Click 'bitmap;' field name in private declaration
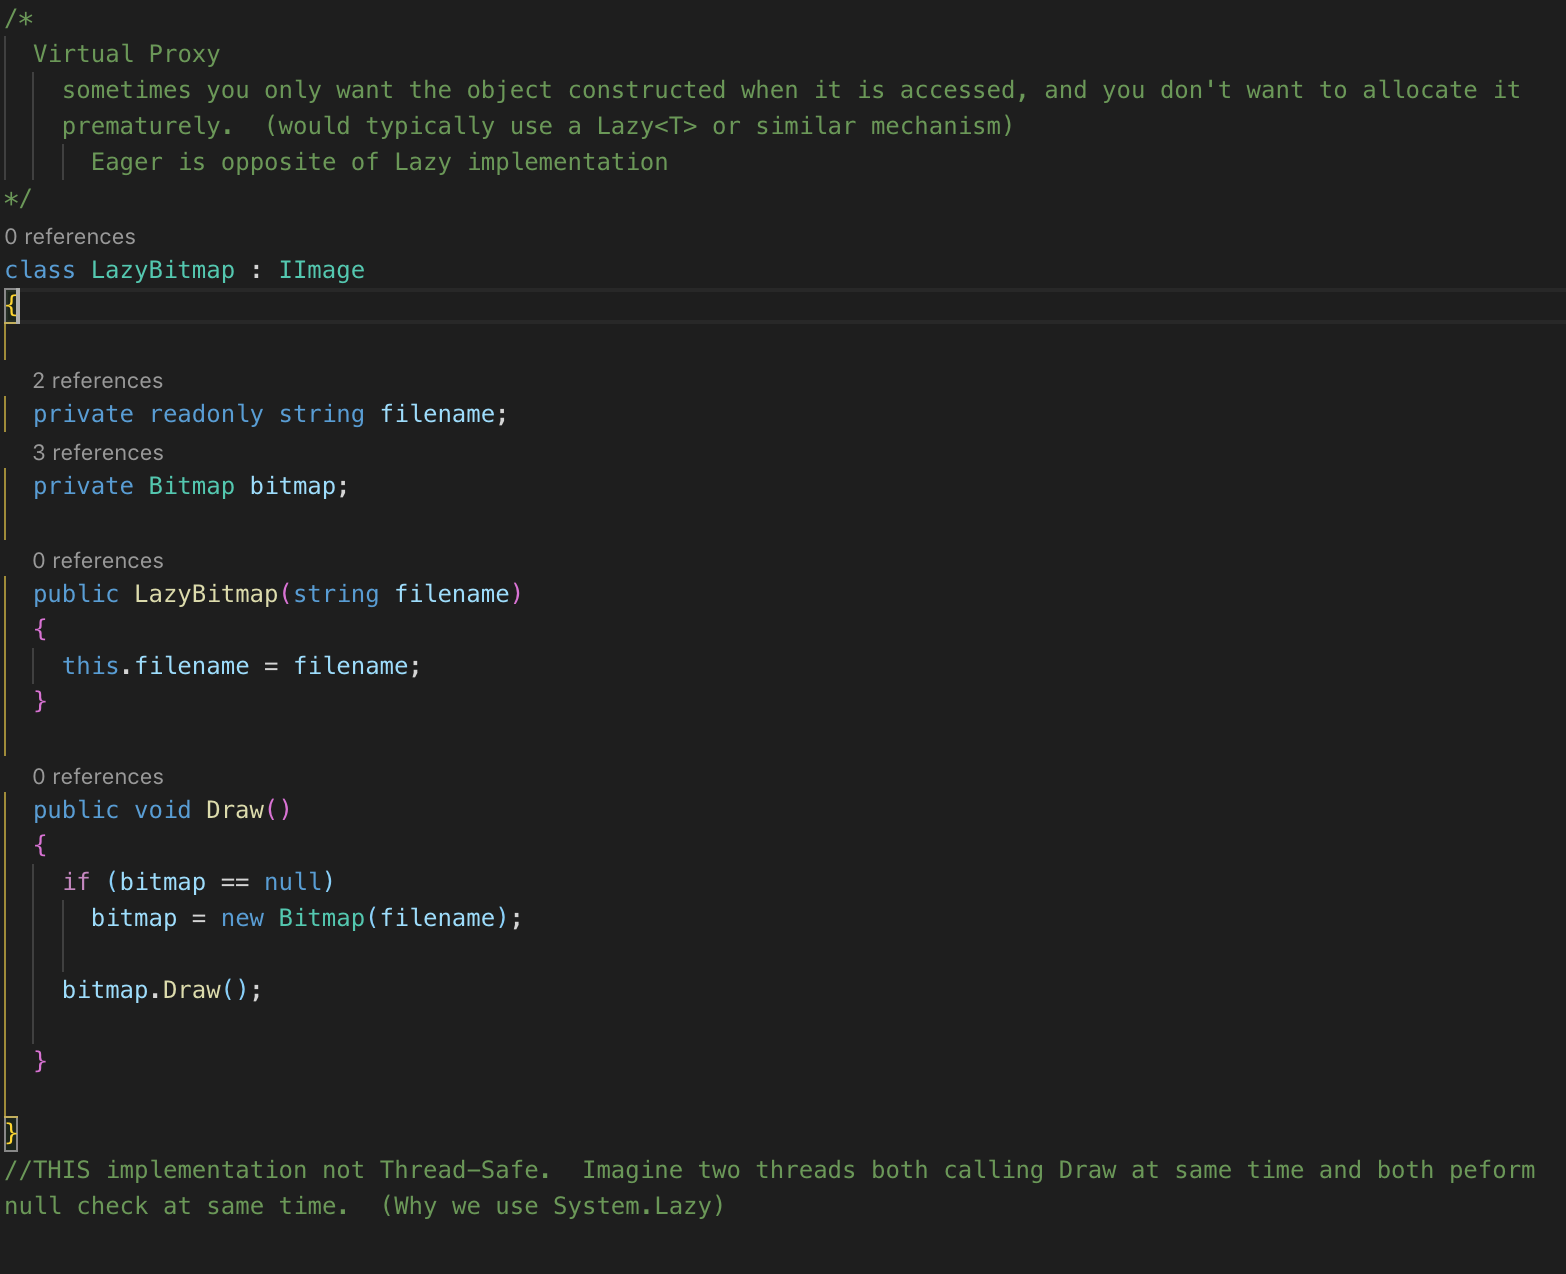 (x=299, y=486)
